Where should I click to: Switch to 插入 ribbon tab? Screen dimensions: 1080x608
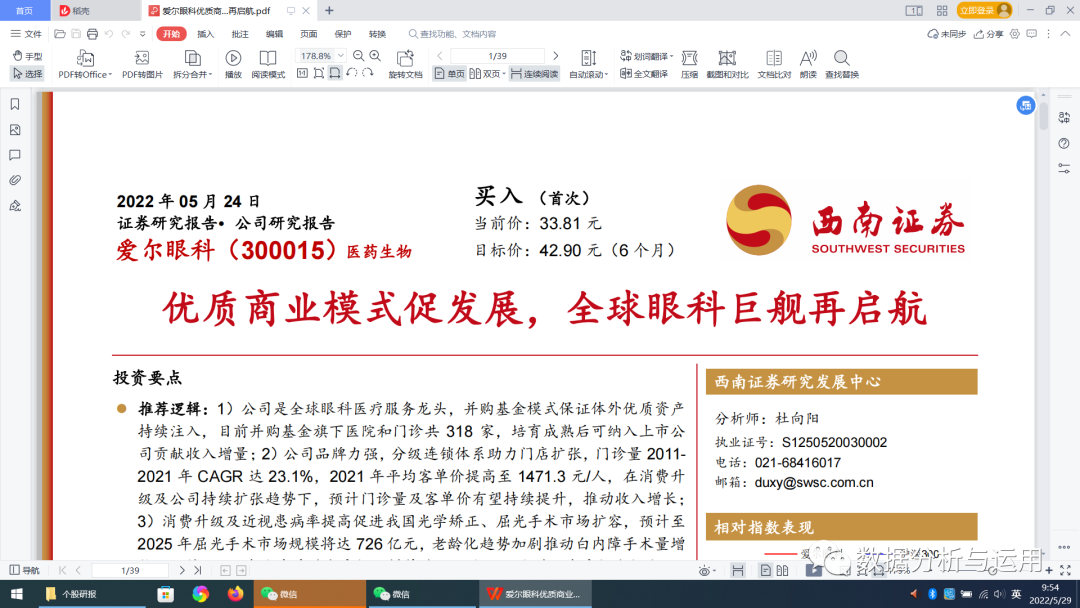pyautogui.click(x=205, y=34)
